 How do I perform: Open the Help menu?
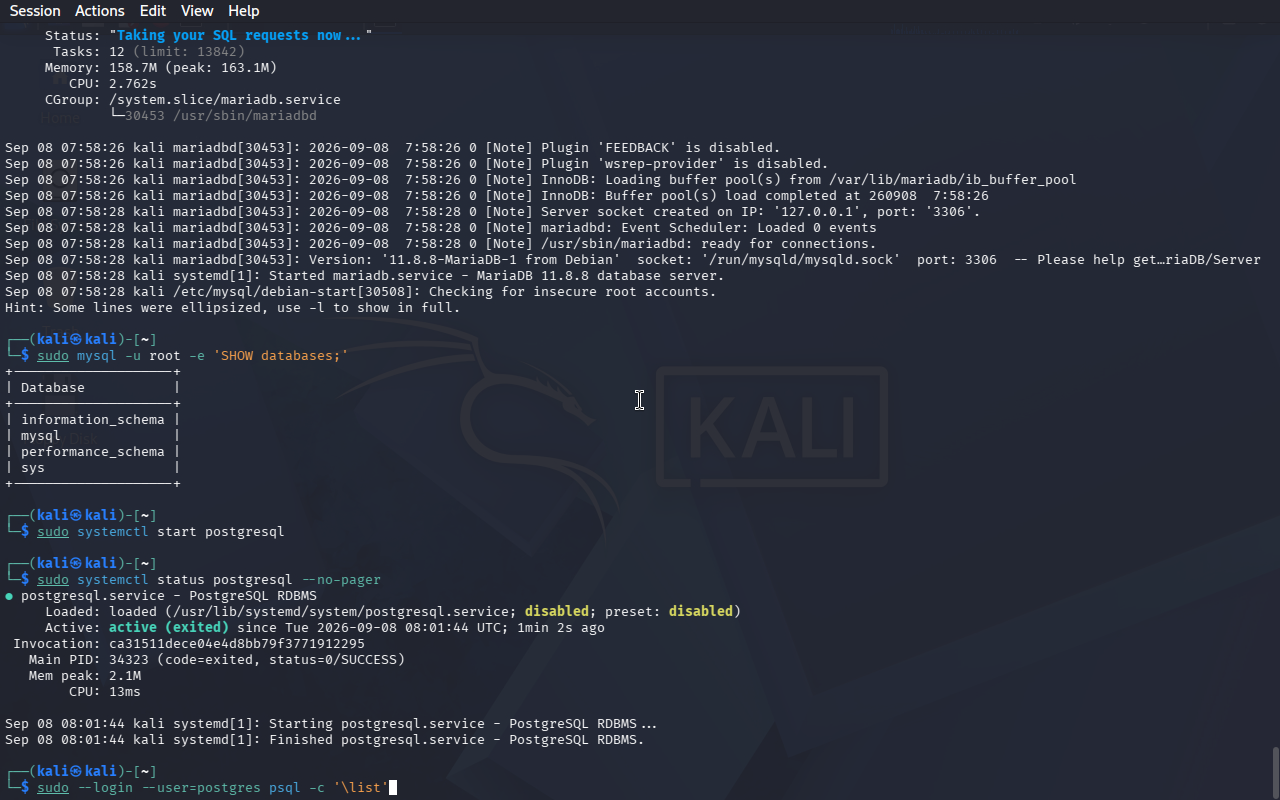click(x=244, y=11)
